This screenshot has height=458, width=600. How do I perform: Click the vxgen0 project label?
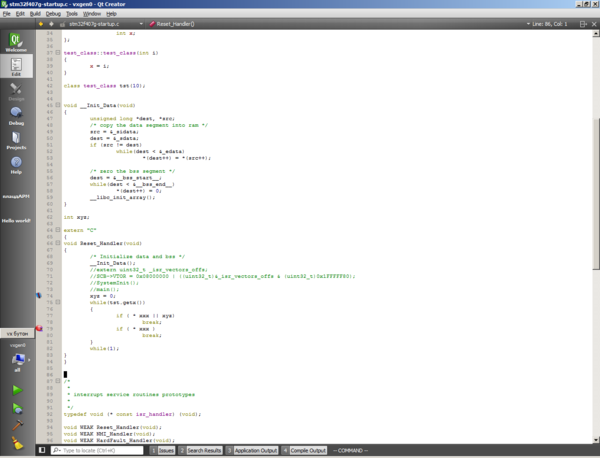coord(18,345)
